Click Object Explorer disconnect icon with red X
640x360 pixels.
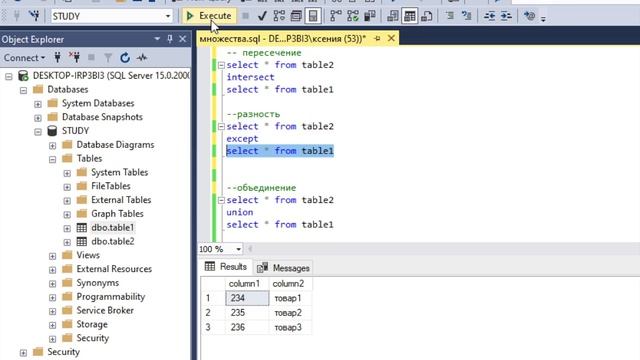pyautogui.click(x=74, y=58)
